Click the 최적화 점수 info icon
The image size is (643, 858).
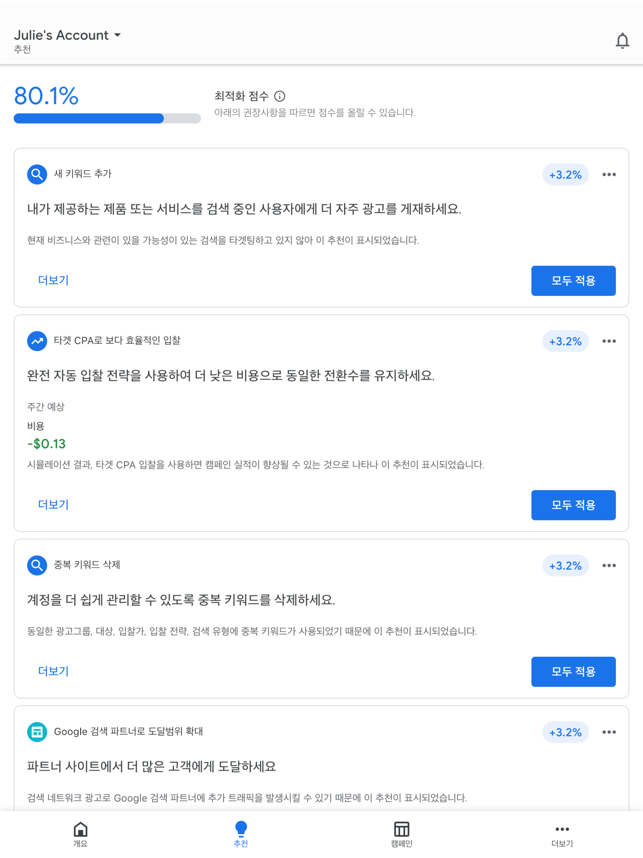click(x=280, y=96)
